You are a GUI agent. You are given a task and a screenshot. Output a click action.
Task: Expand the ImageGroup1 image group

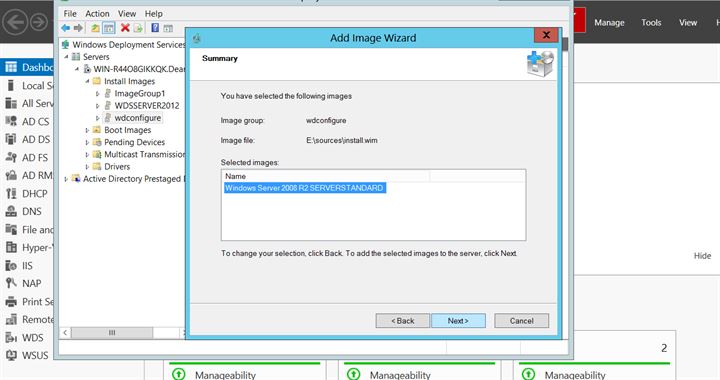[97, 94]
